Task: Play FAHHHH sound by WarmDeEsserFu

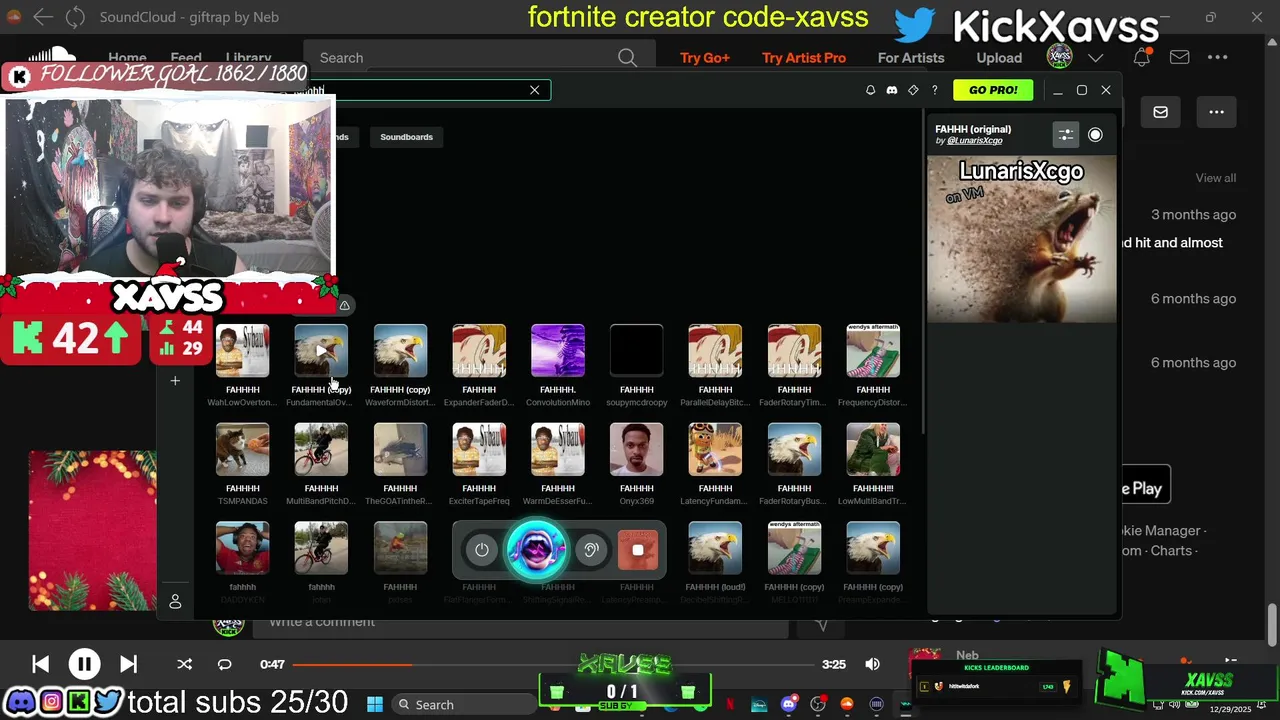Action: point(558,450)
